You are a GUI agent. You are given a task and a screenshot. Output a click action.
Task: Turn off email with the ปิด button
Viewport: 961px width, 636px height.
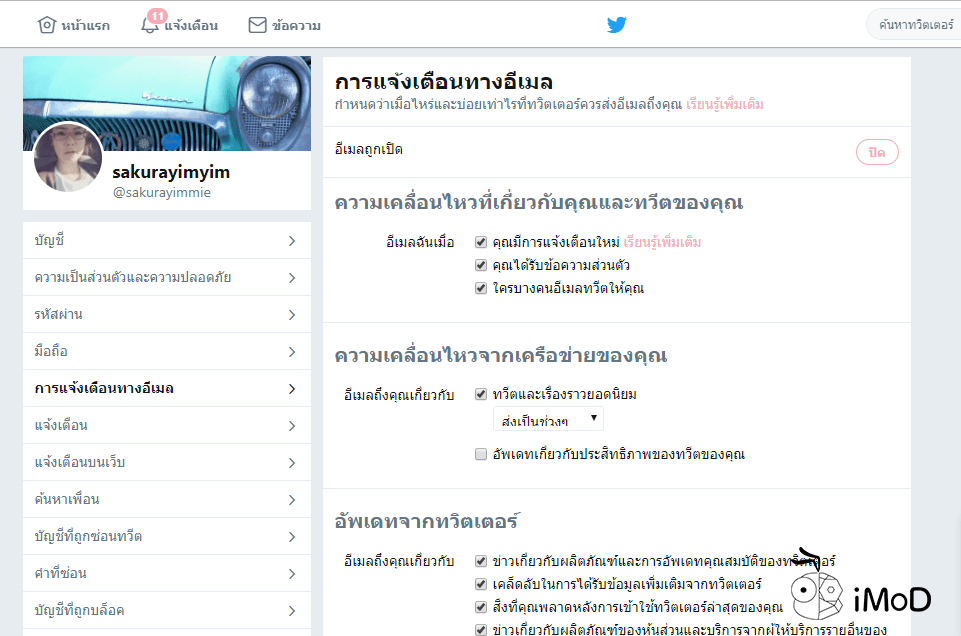pyautogui.click(x=876, y=151)
